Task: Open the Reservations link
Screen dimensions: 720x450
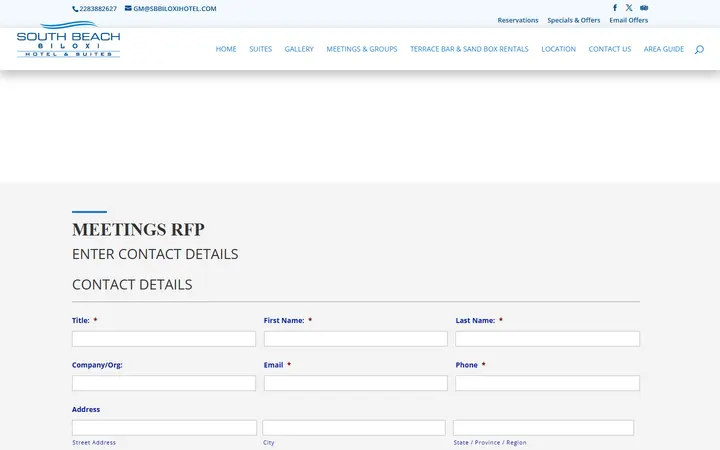Action: (518, 20)
